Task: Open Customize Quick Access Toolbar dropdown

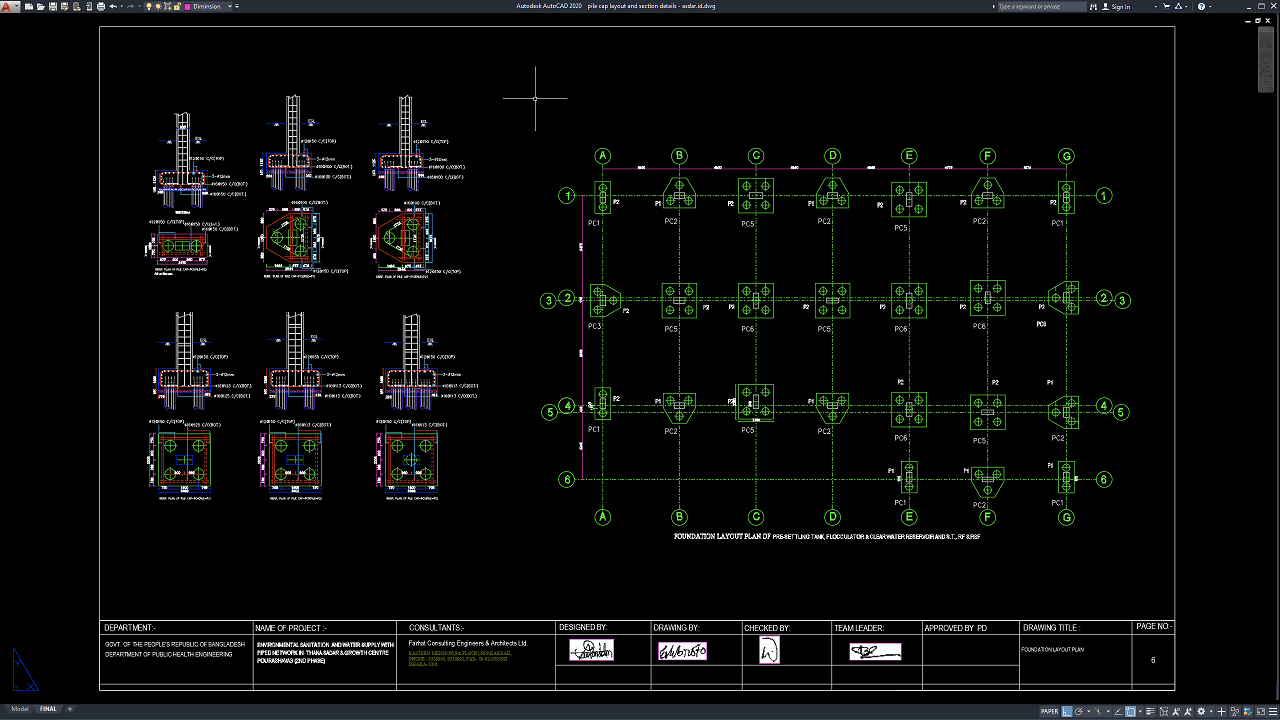Action: pyautogui.click(x=237, y=6)
